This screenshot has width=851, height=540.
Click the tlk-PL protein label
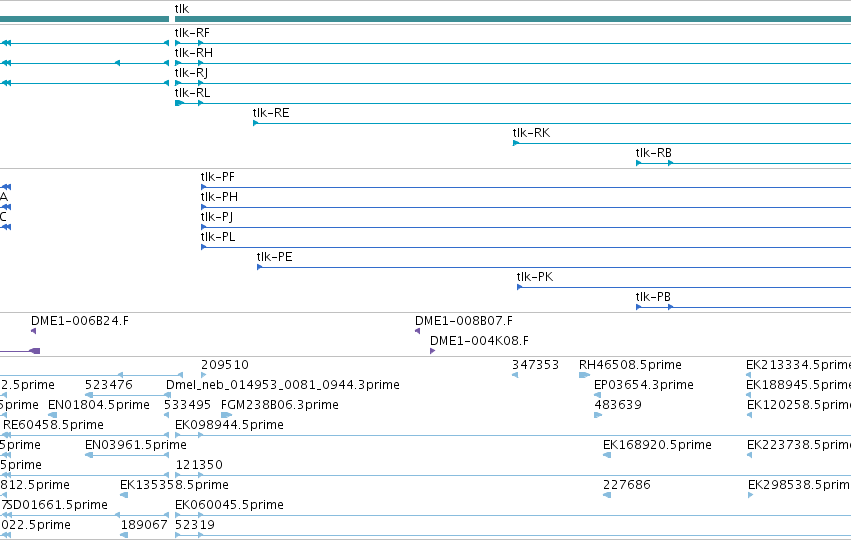pyautogui.click(x=218, y=237)
